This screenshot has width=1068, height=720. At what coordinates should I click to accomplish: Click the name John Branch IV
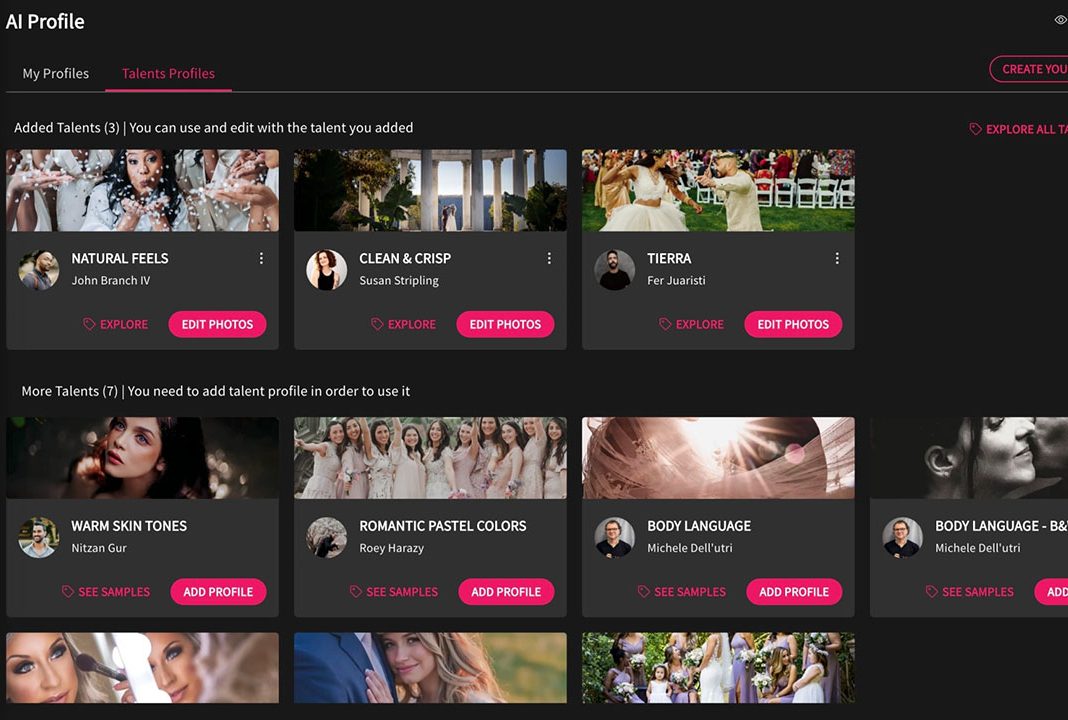pyautogui.click(x=111, y=281)
